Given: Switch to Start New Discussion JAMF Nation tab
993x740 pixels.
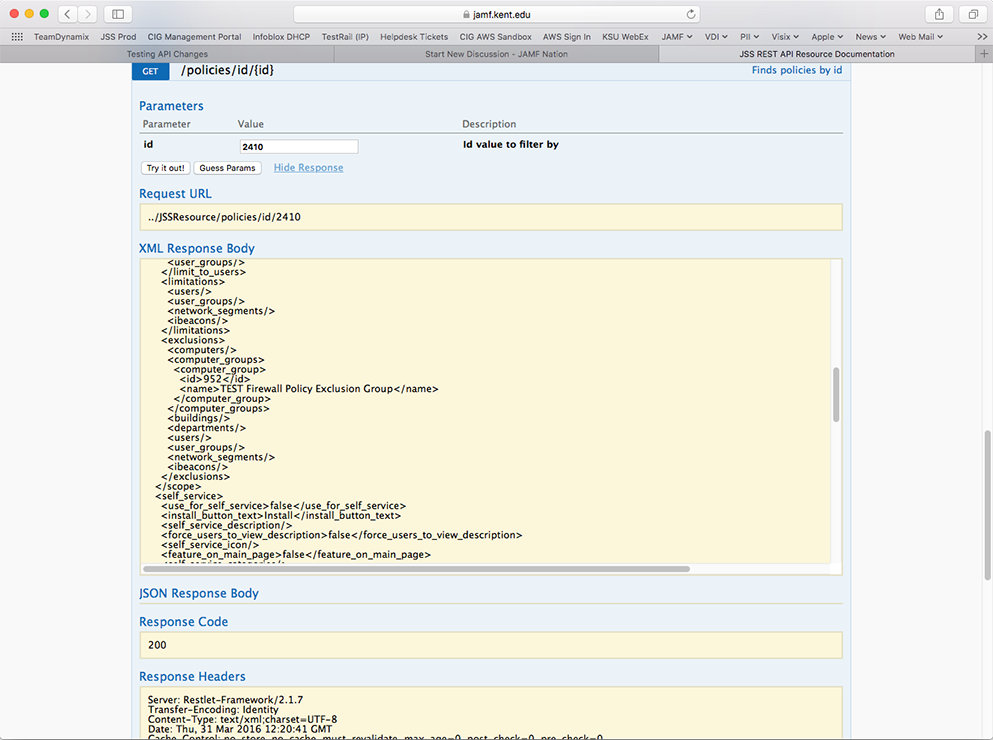Looking at the screenshot, I should click(x=496, y=54).
